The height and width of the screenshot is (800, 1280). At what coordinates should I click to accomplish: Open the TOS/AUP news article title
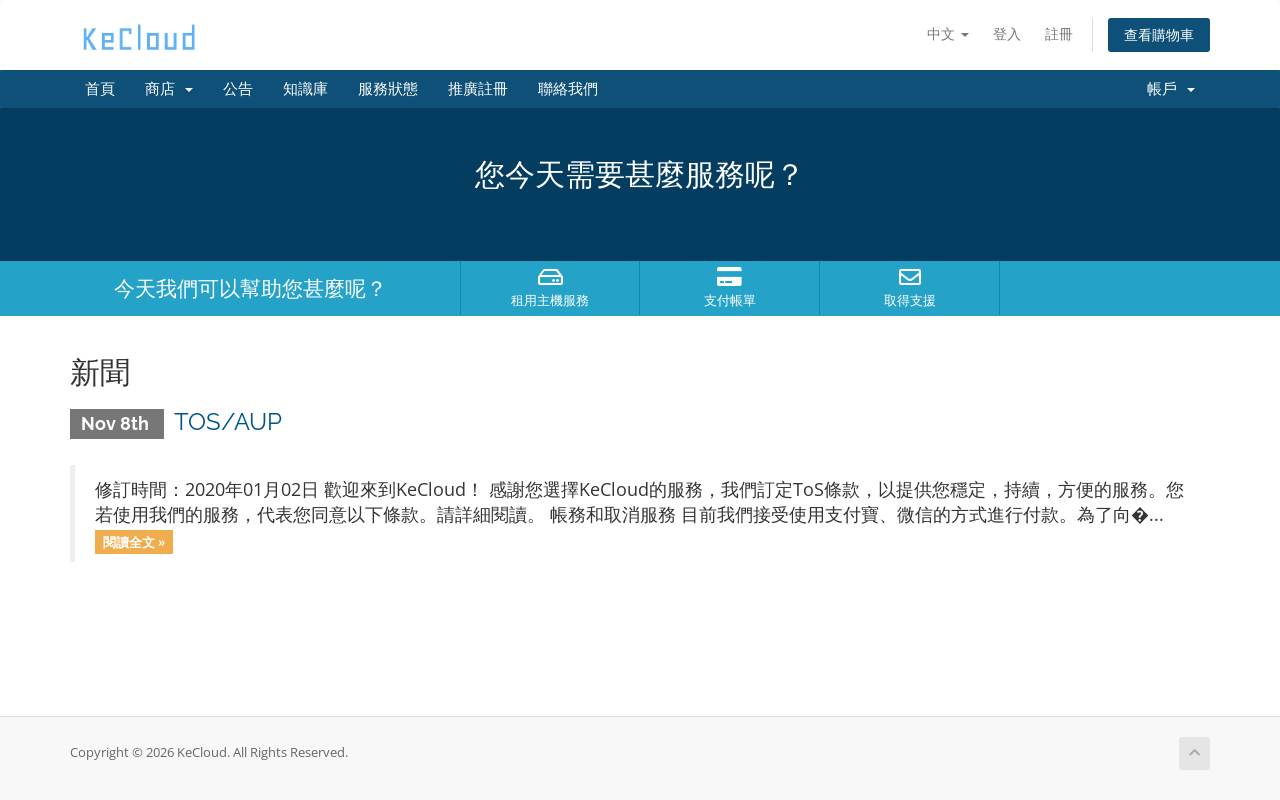[x=228, y=422]
